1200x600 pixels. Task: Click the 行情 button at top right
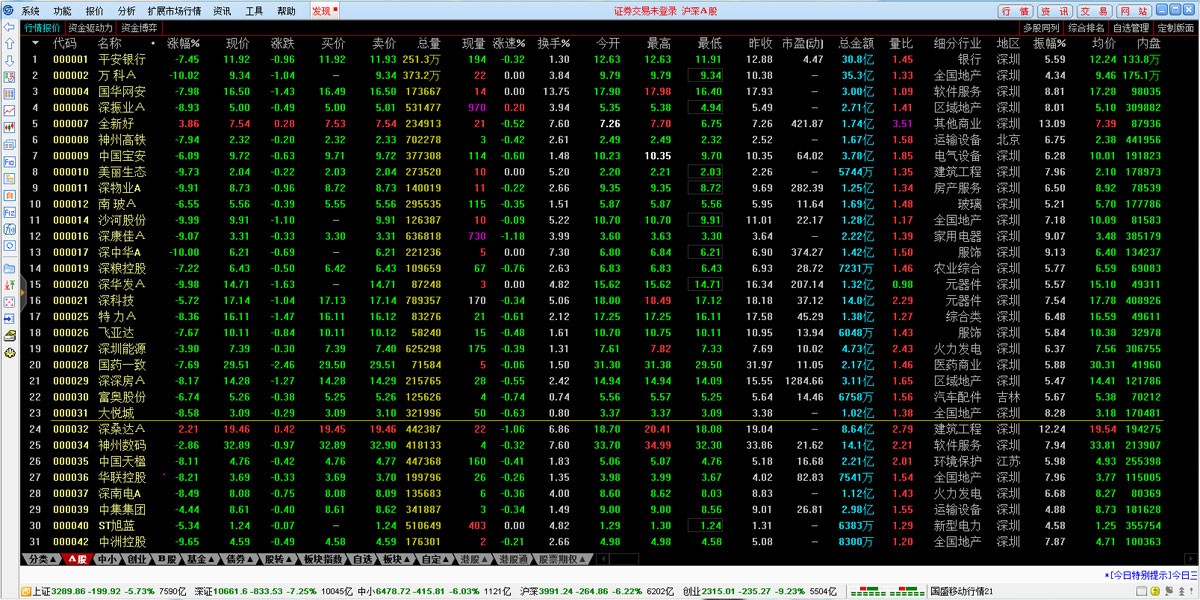coord(1014,11)
